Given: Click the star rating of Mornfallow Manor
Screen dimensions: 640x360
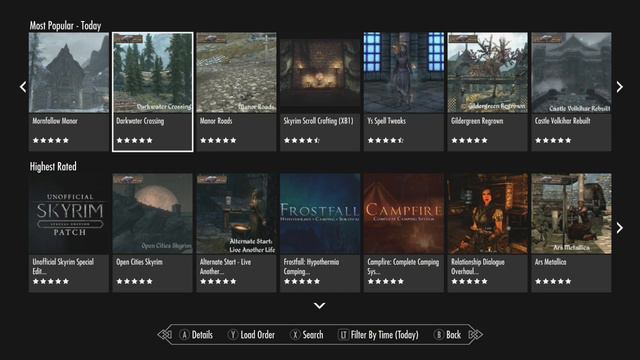Looking at the screenshot, I should (x=51, y=140).
